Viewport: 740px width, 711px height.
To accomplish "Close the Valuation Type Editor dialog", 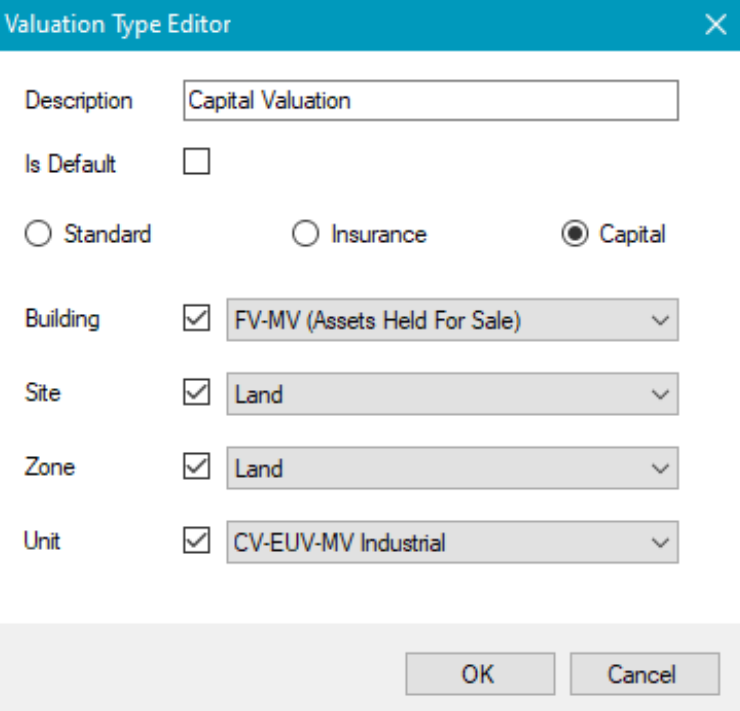I will [715, 25].
